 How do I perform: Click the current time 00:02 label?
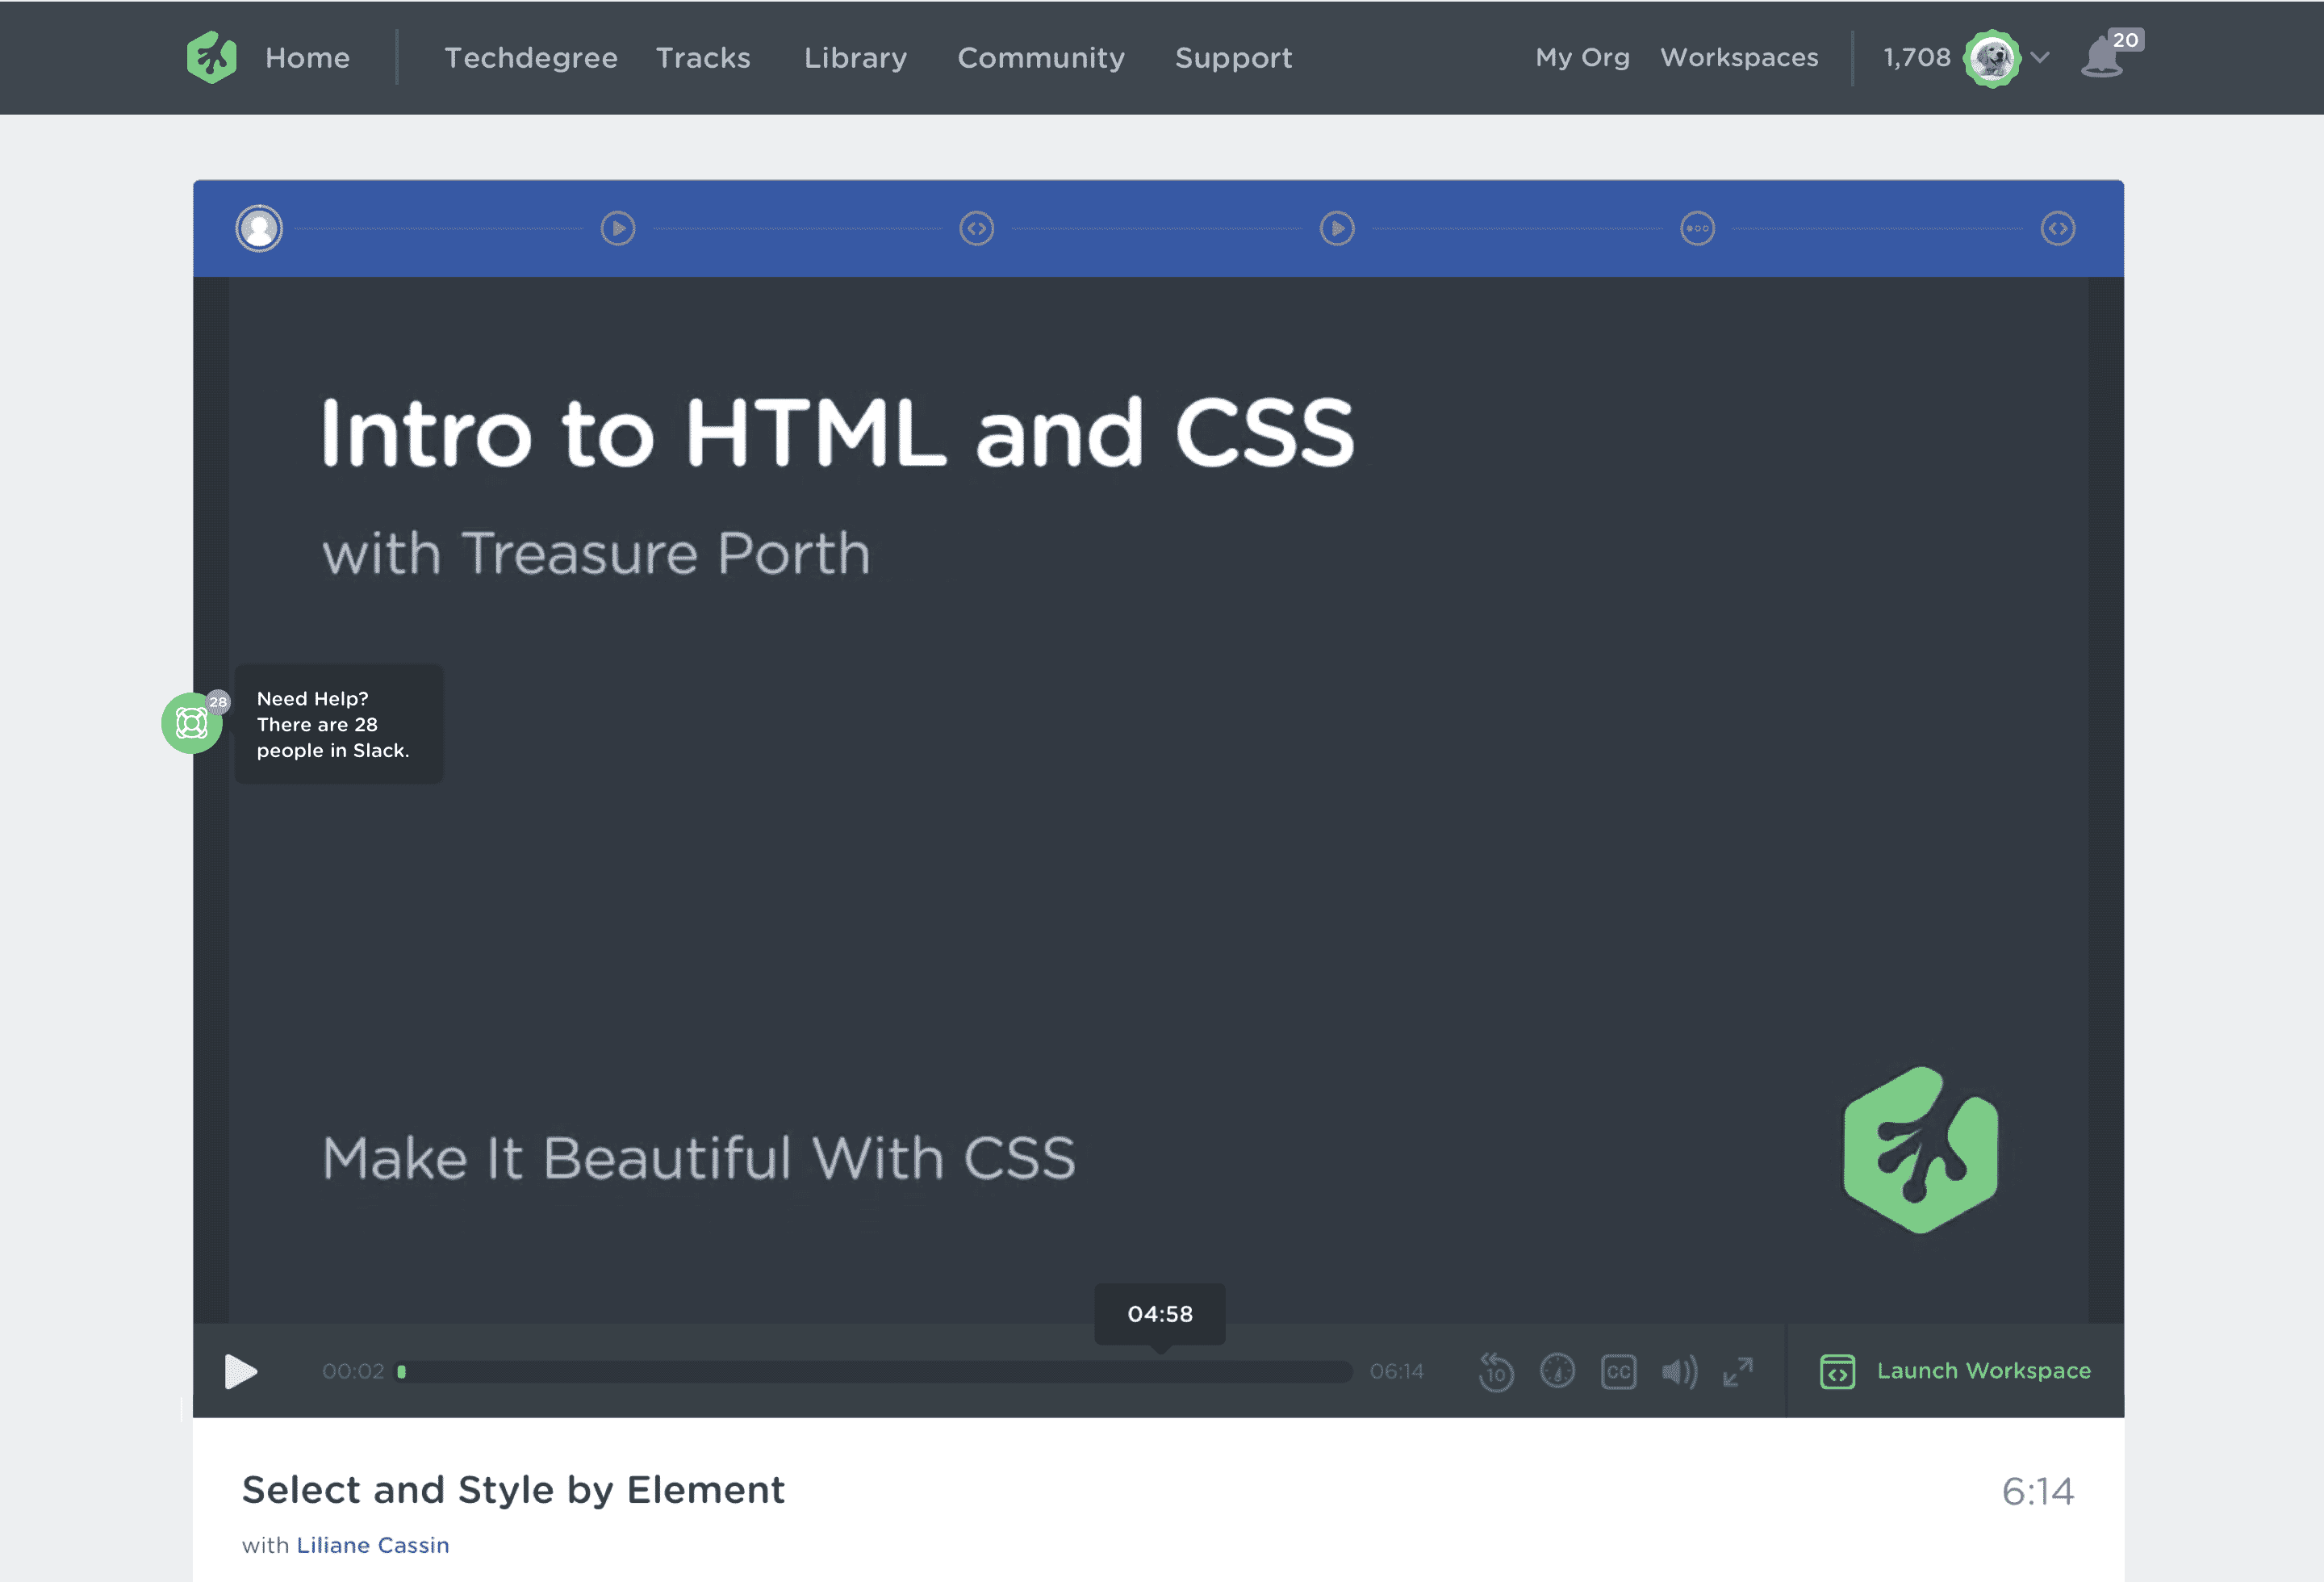click(x=353, y=1371)
